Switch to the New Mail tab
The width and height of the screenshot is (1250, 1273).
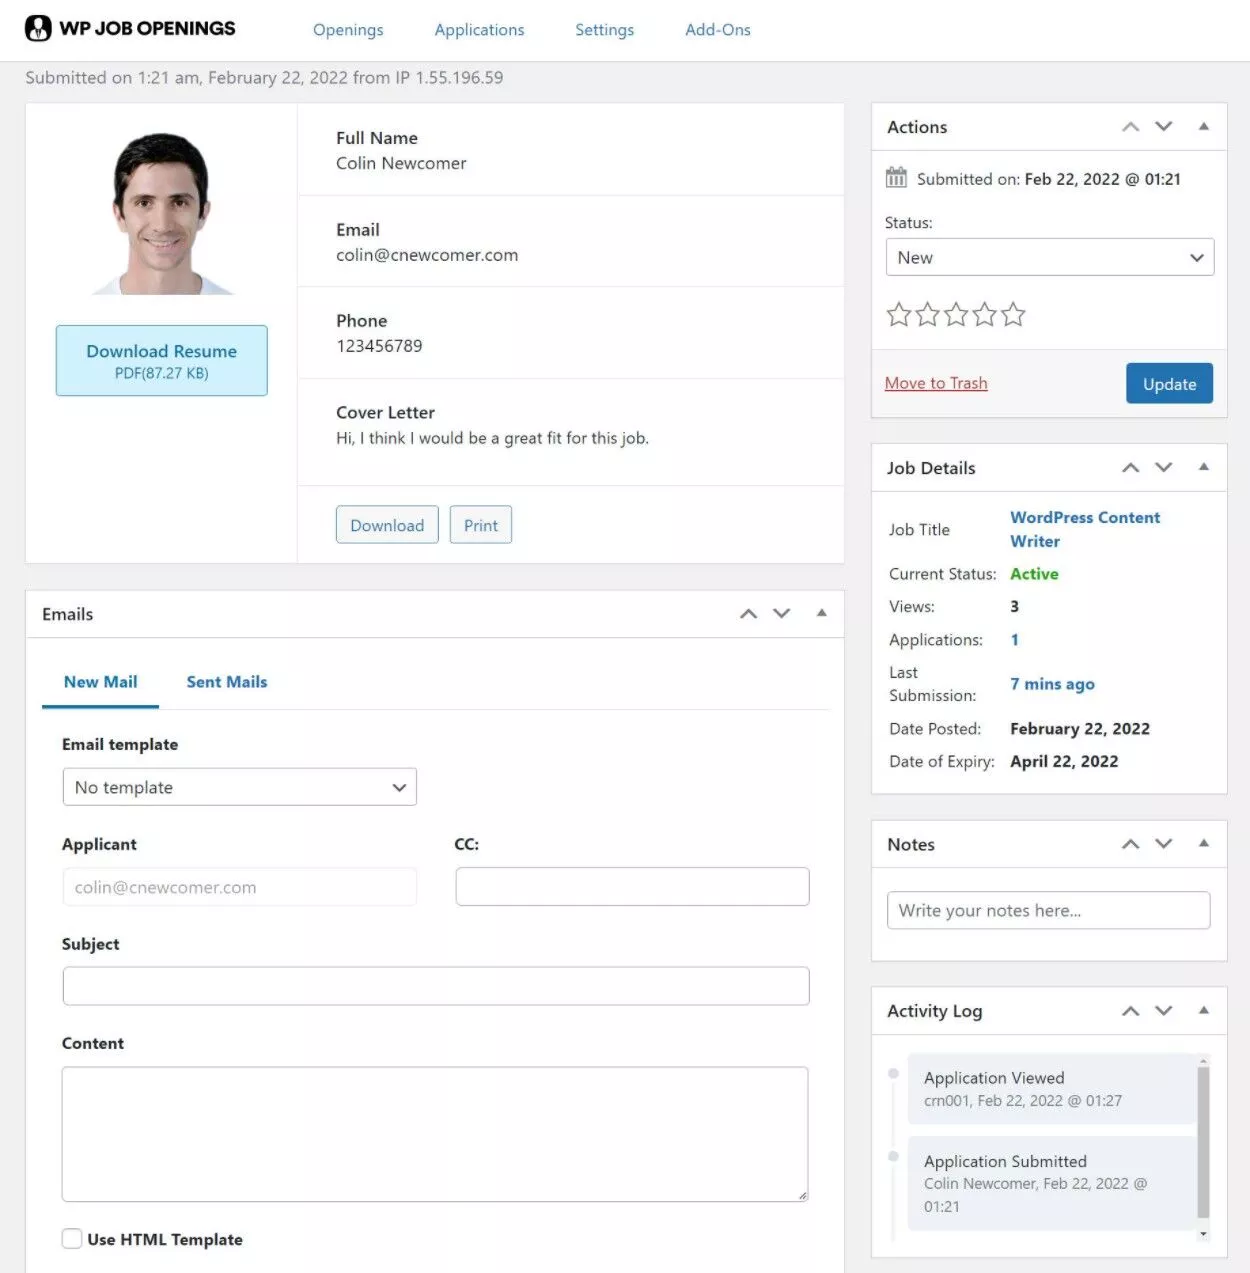point(100,682)
